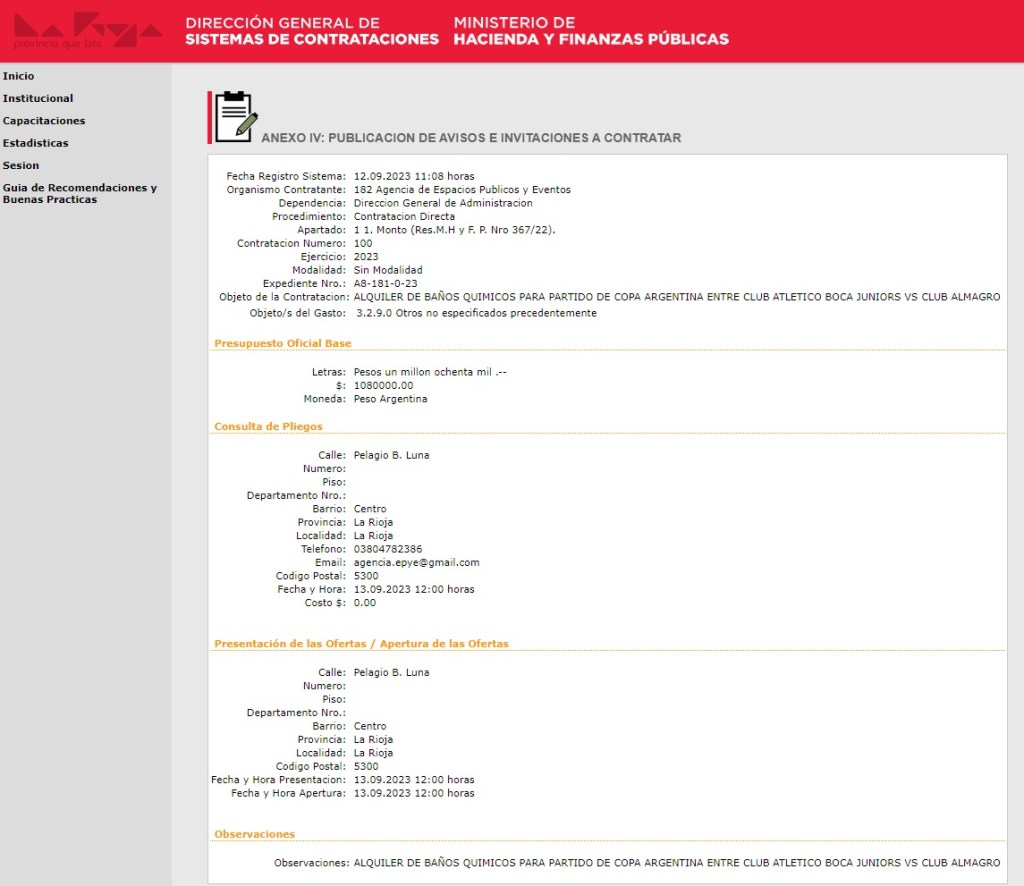Select the Sesion sidebar item
The width and height of the screenshot is (1024, 886).
tap(21, 165)
